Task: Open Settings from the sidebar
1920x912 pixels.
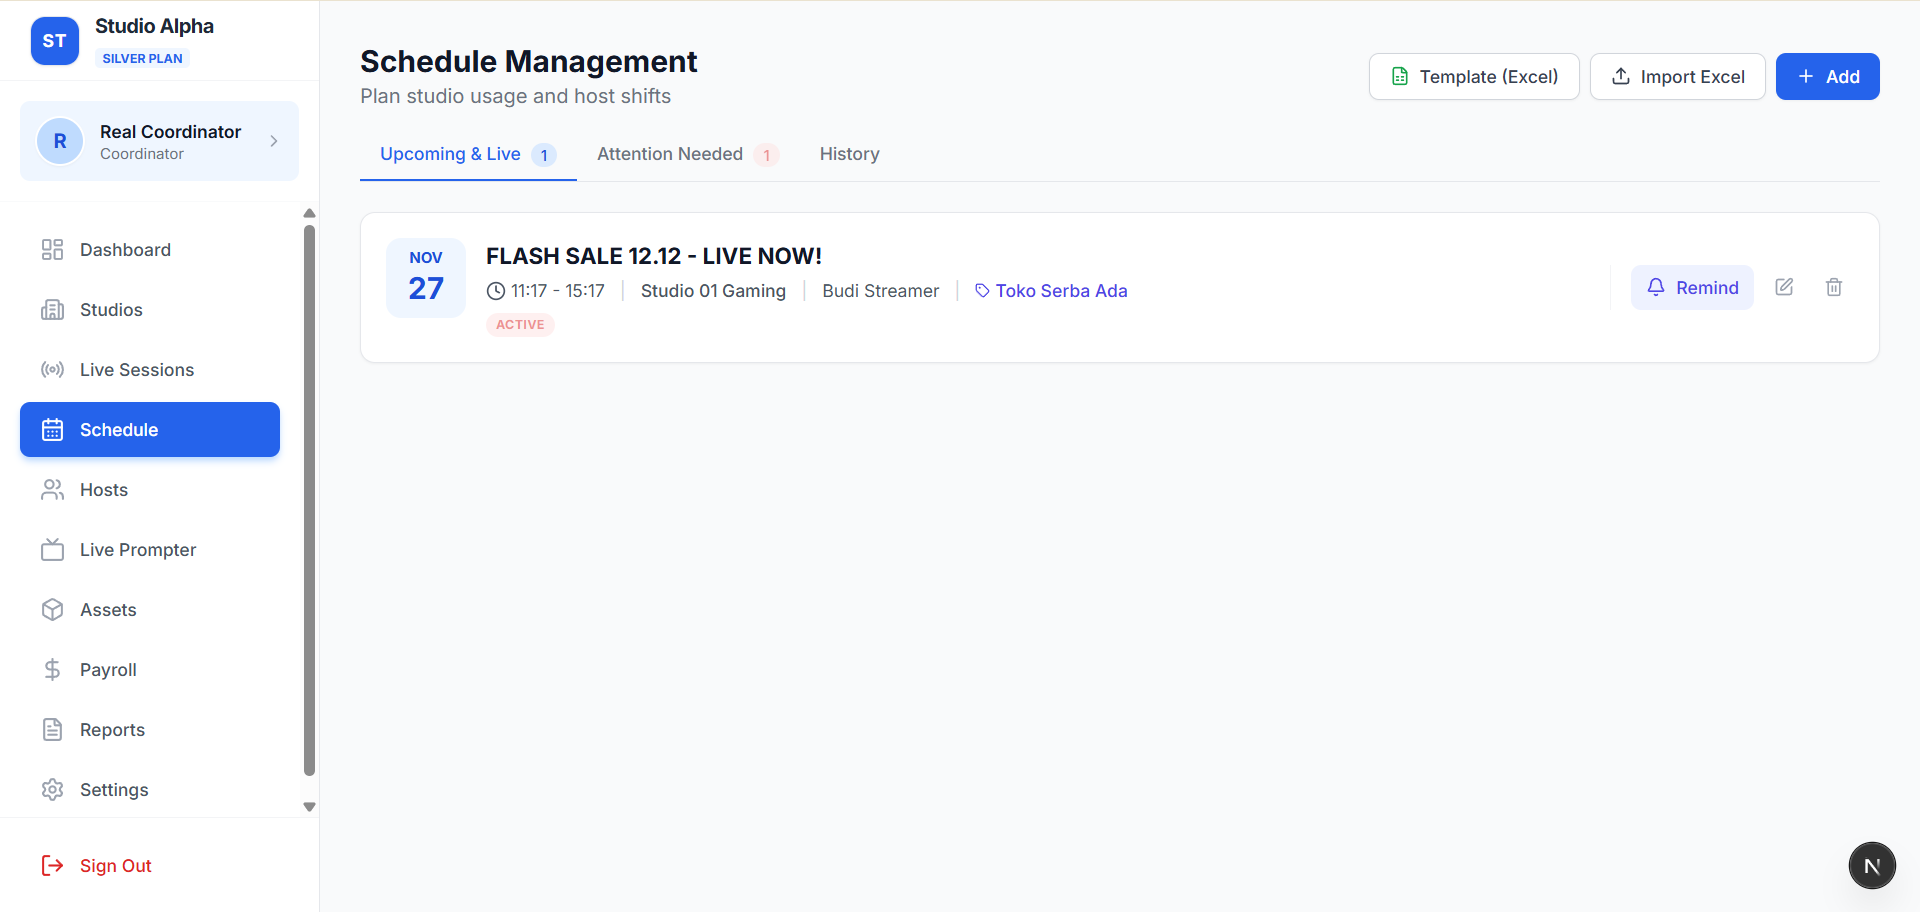Action: pos(114,790)
